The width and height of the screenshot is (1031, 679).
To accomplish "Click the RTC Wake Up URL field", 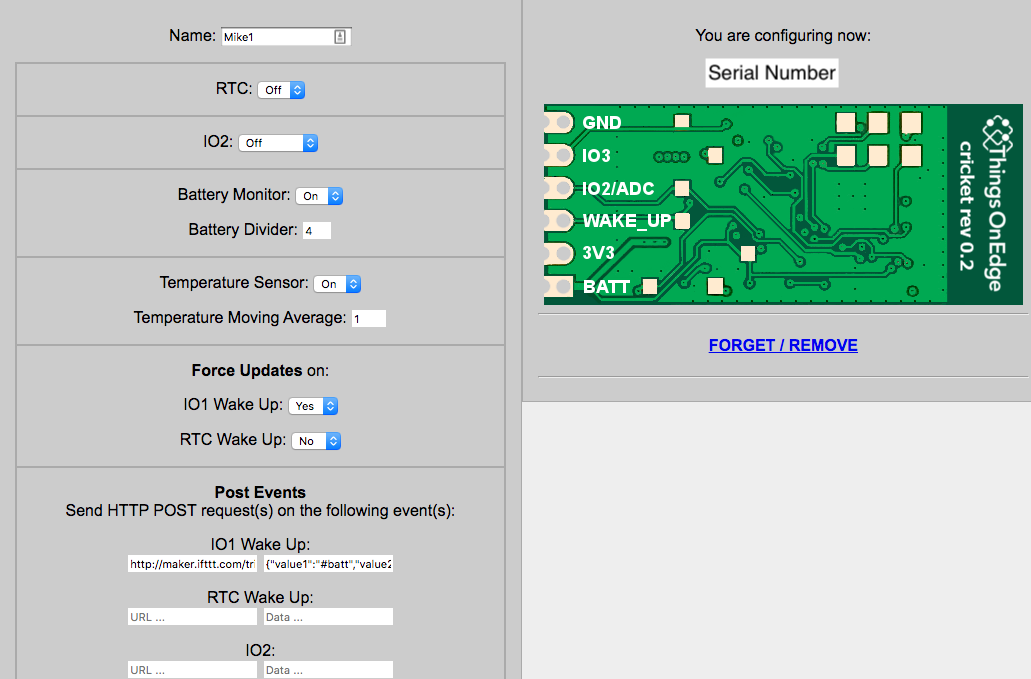I will click(x=192, y=617).
